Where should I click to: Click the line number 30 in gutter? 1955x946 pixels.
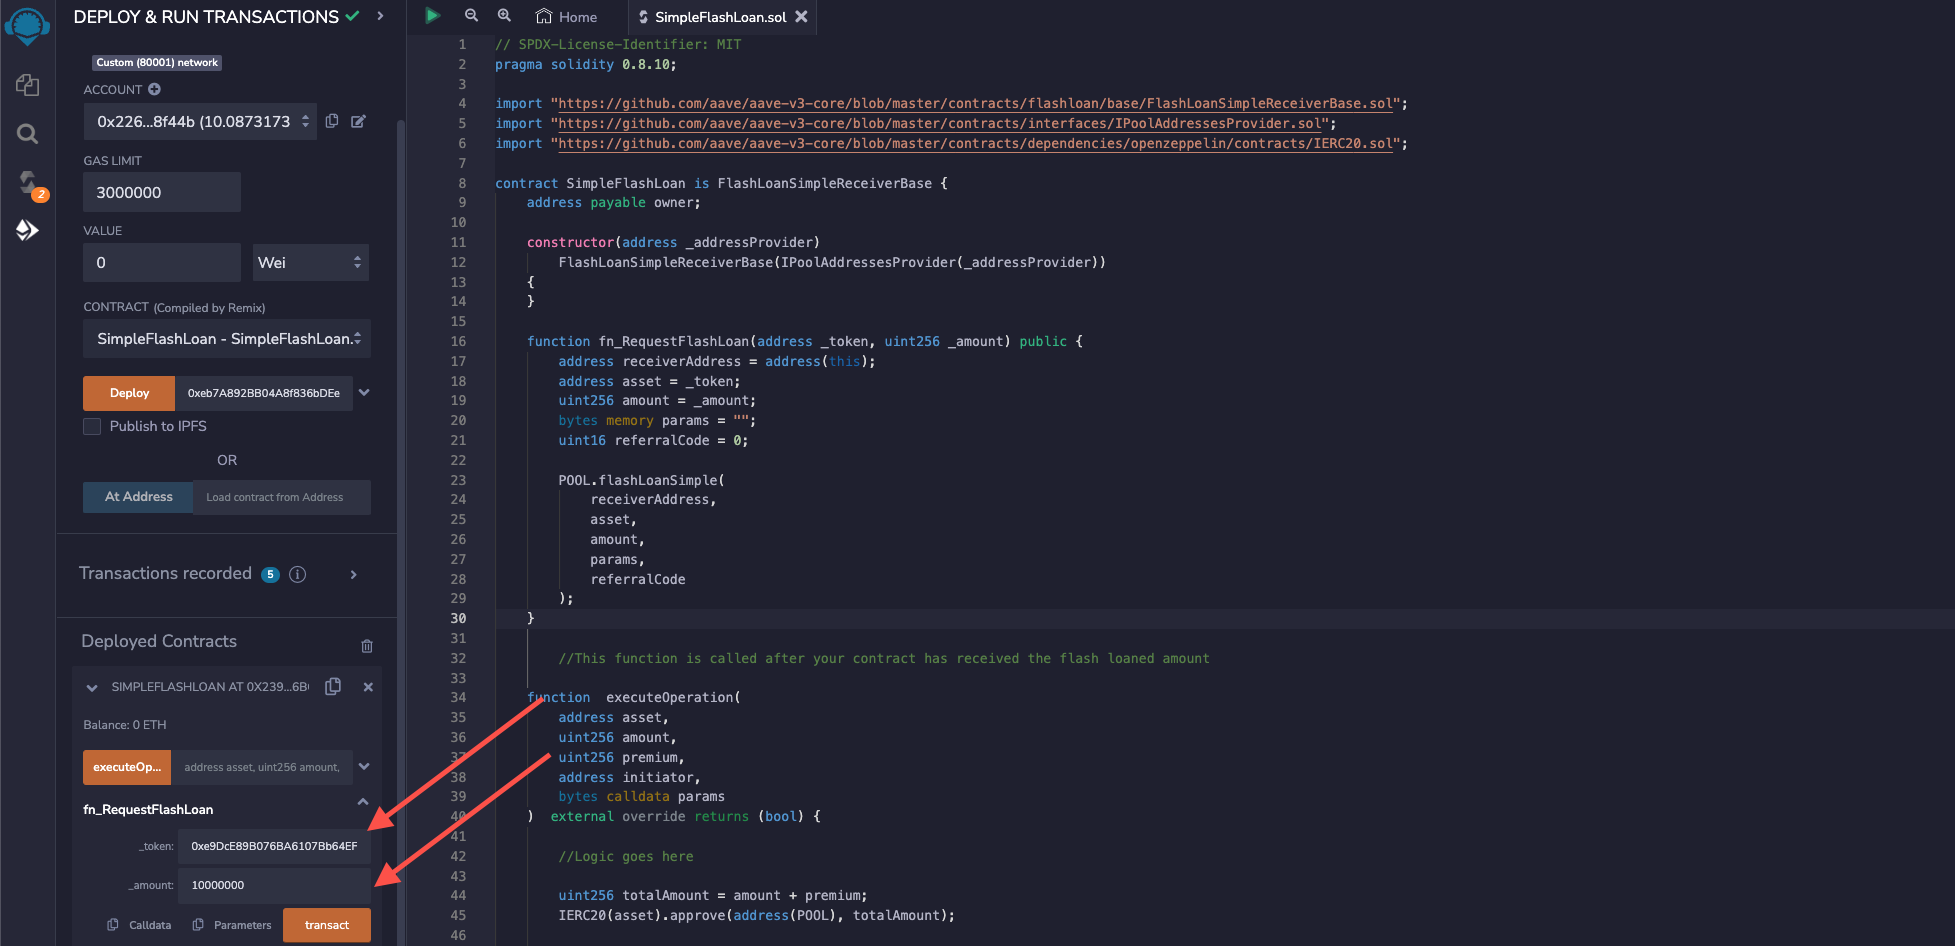(x=458, y=618)
